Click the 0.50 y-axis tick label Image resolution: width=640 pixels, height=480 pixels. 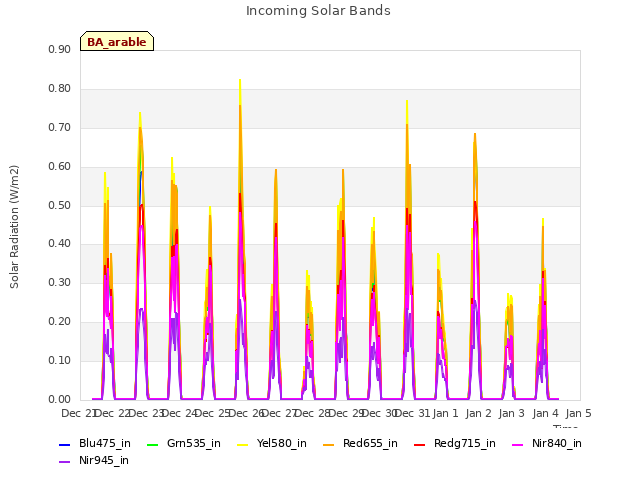point(60,205)
